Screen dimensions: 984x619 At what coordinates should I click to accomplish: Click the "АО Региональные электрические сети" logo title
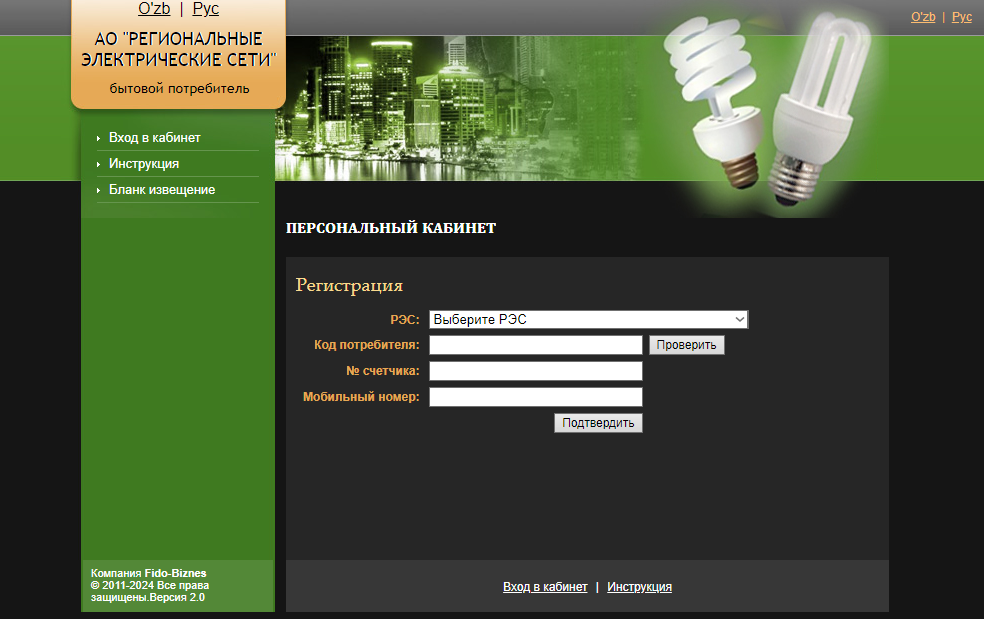click(178, 50)
